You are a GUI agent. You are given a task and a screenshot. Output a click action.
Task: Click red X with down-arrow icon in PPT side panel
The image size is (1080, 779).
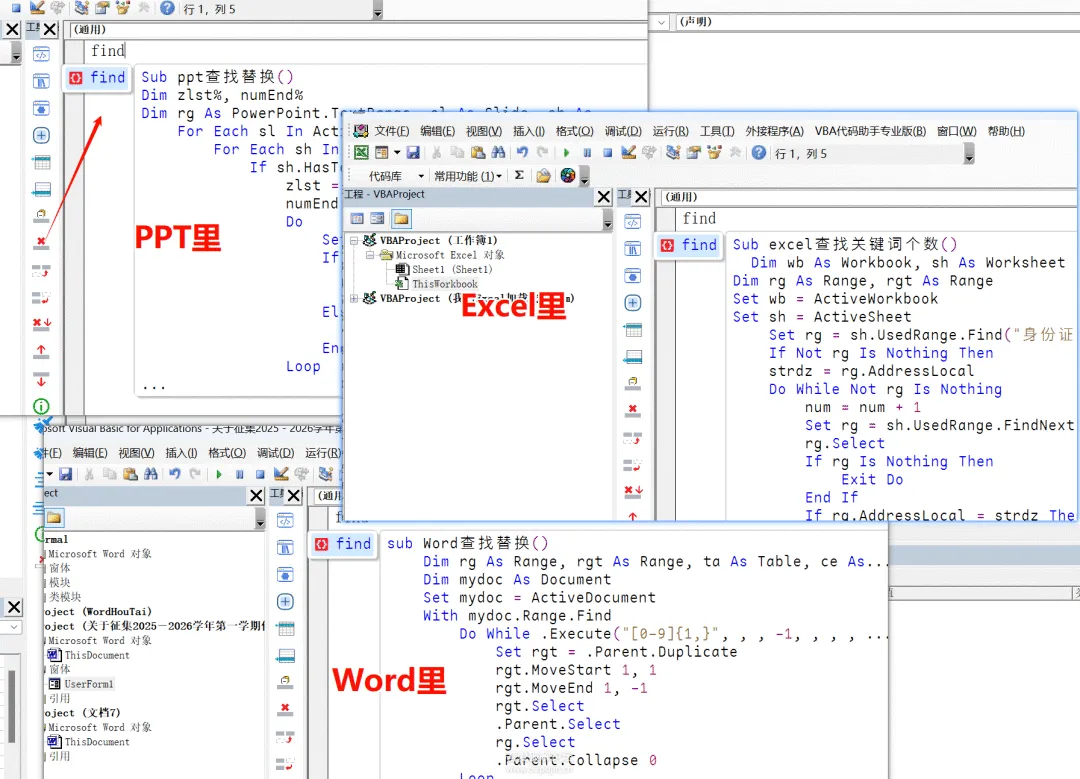[41, 324]
